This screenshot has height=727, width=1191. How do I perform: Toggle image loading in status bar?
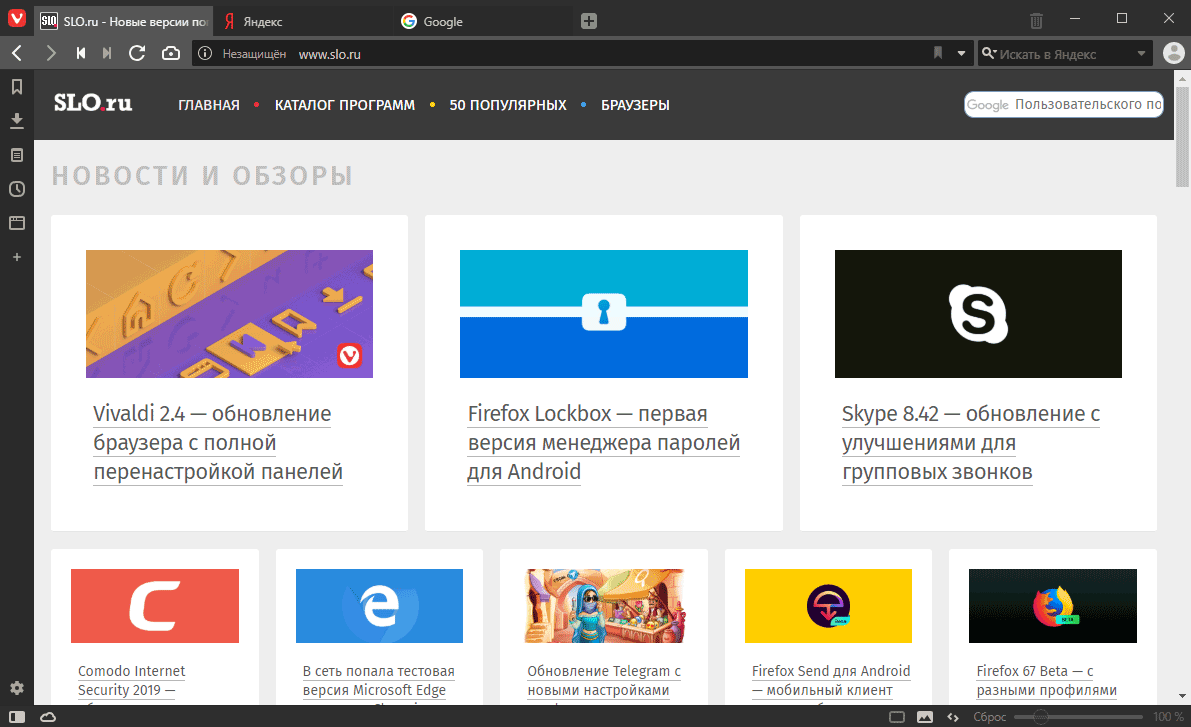924,716
